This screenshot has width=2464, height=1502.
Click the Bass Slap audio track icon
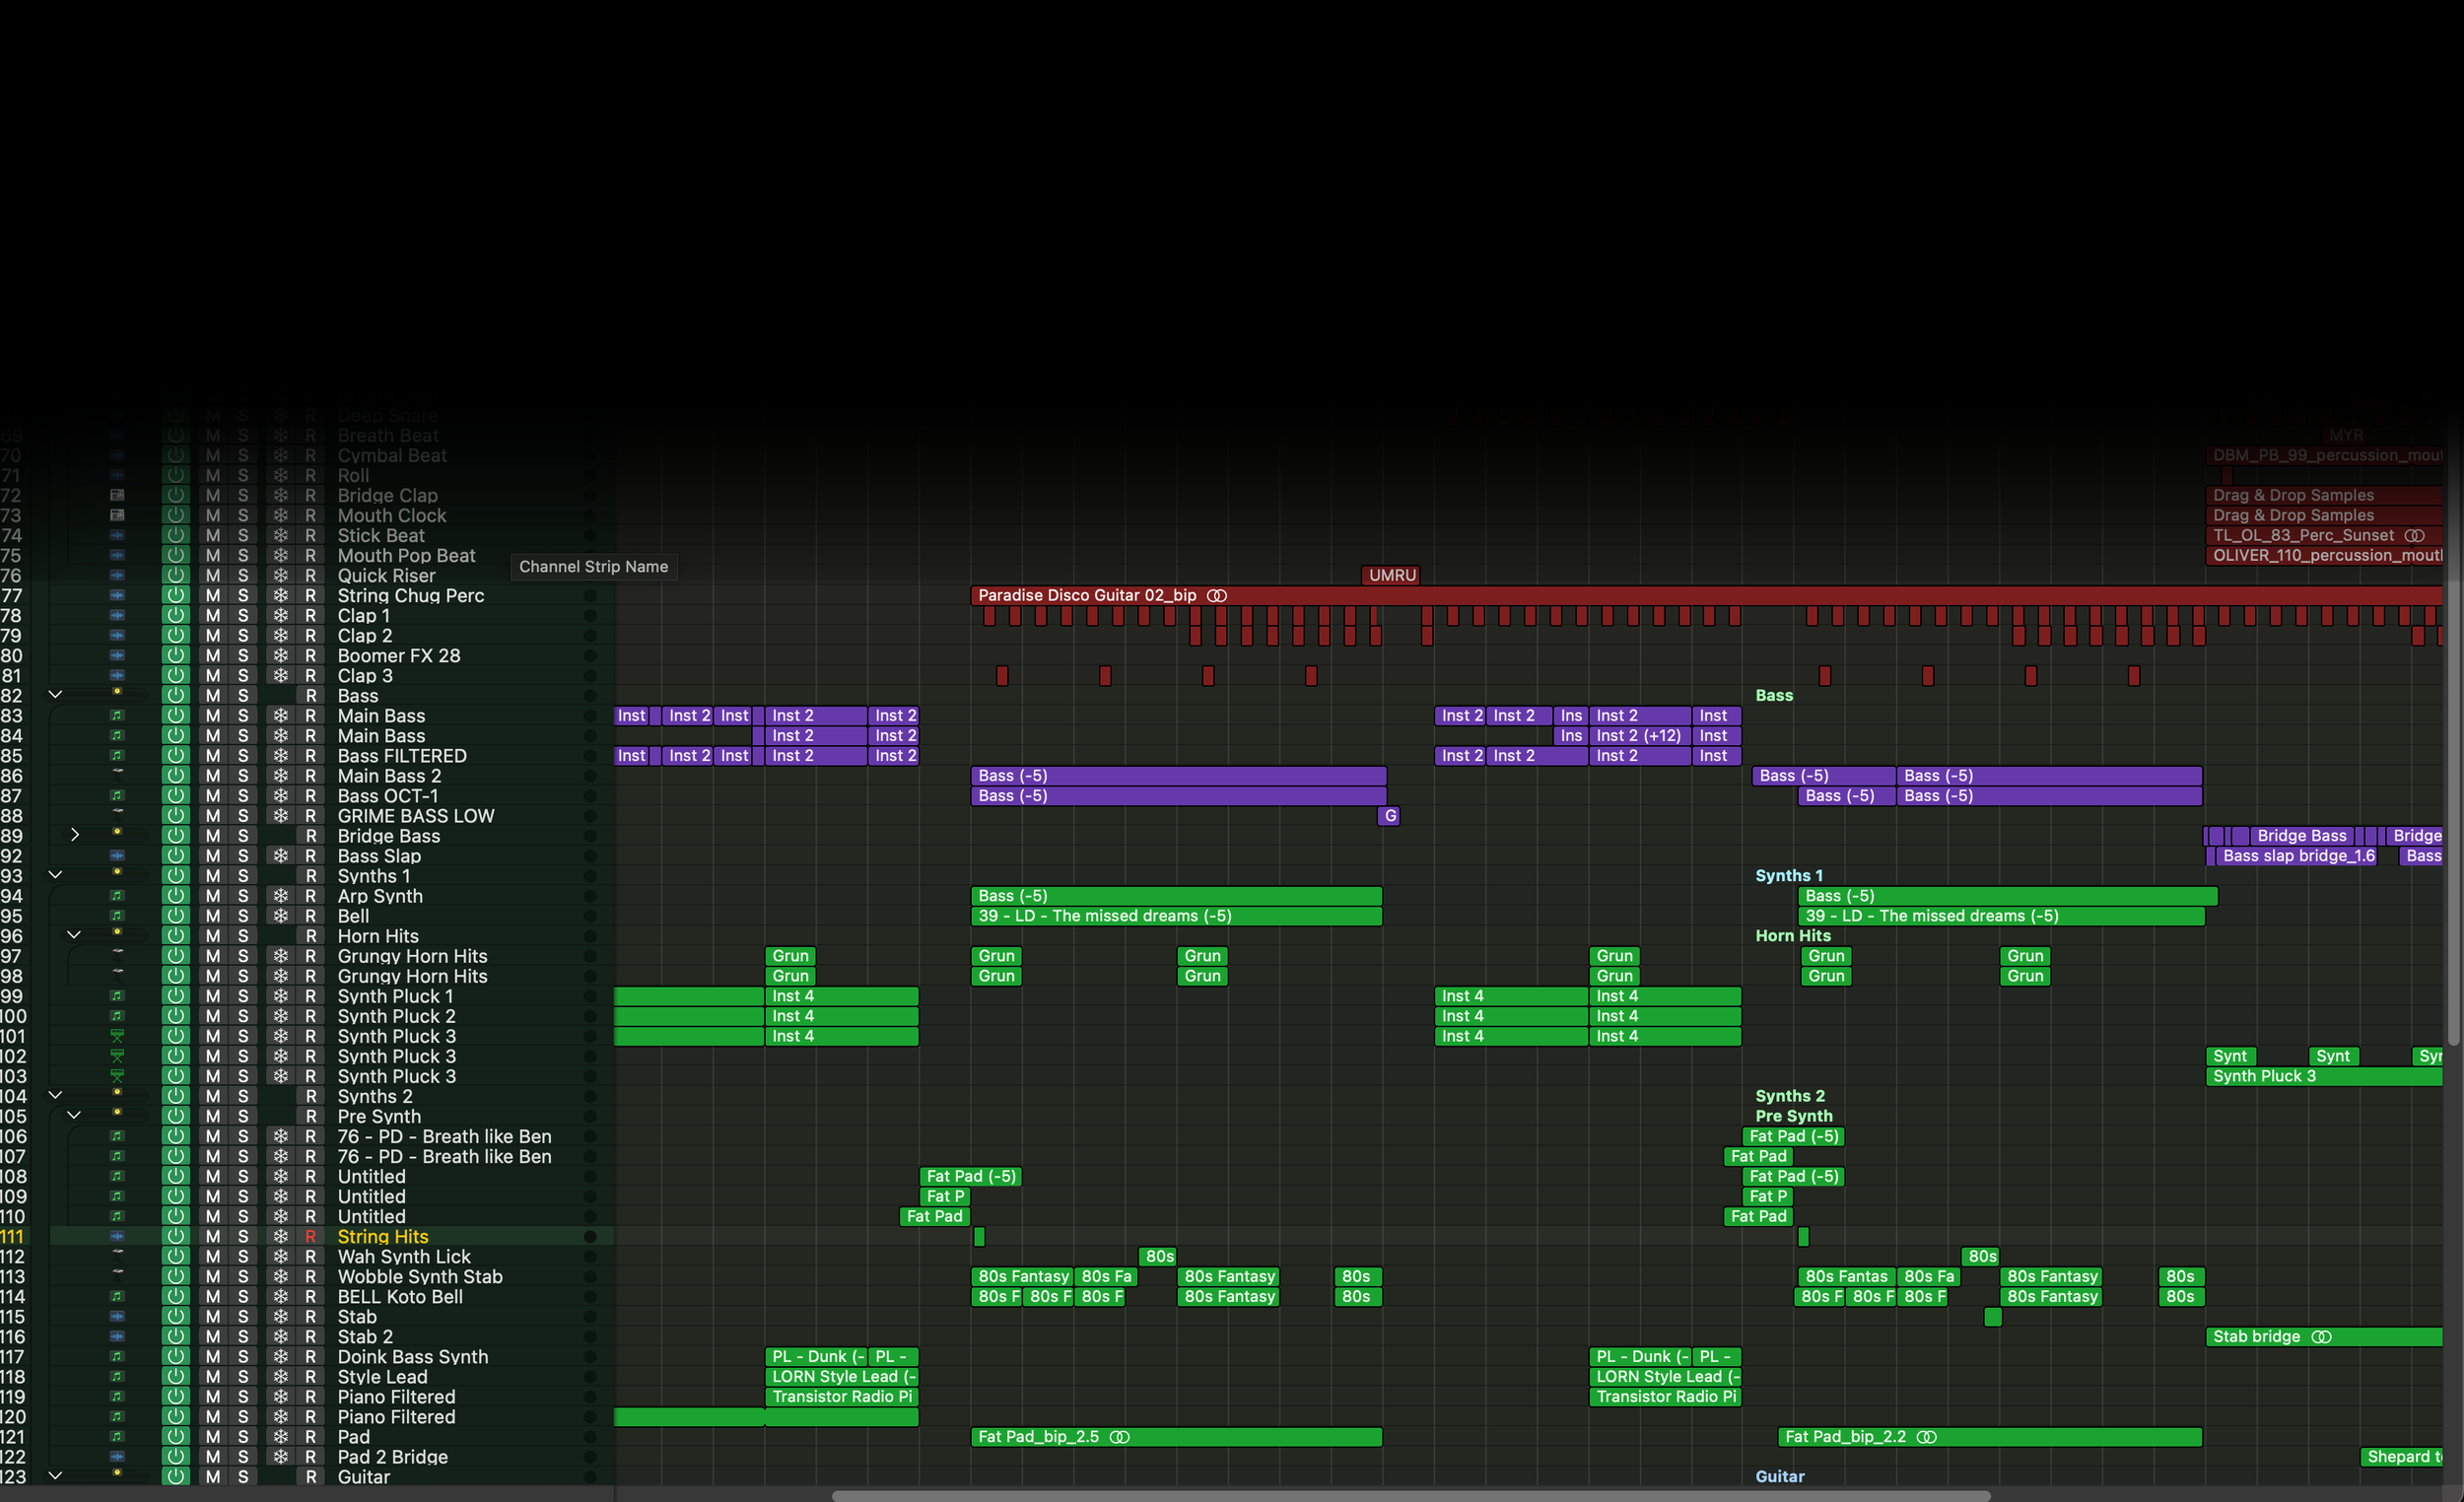click(x=117, y=856)
